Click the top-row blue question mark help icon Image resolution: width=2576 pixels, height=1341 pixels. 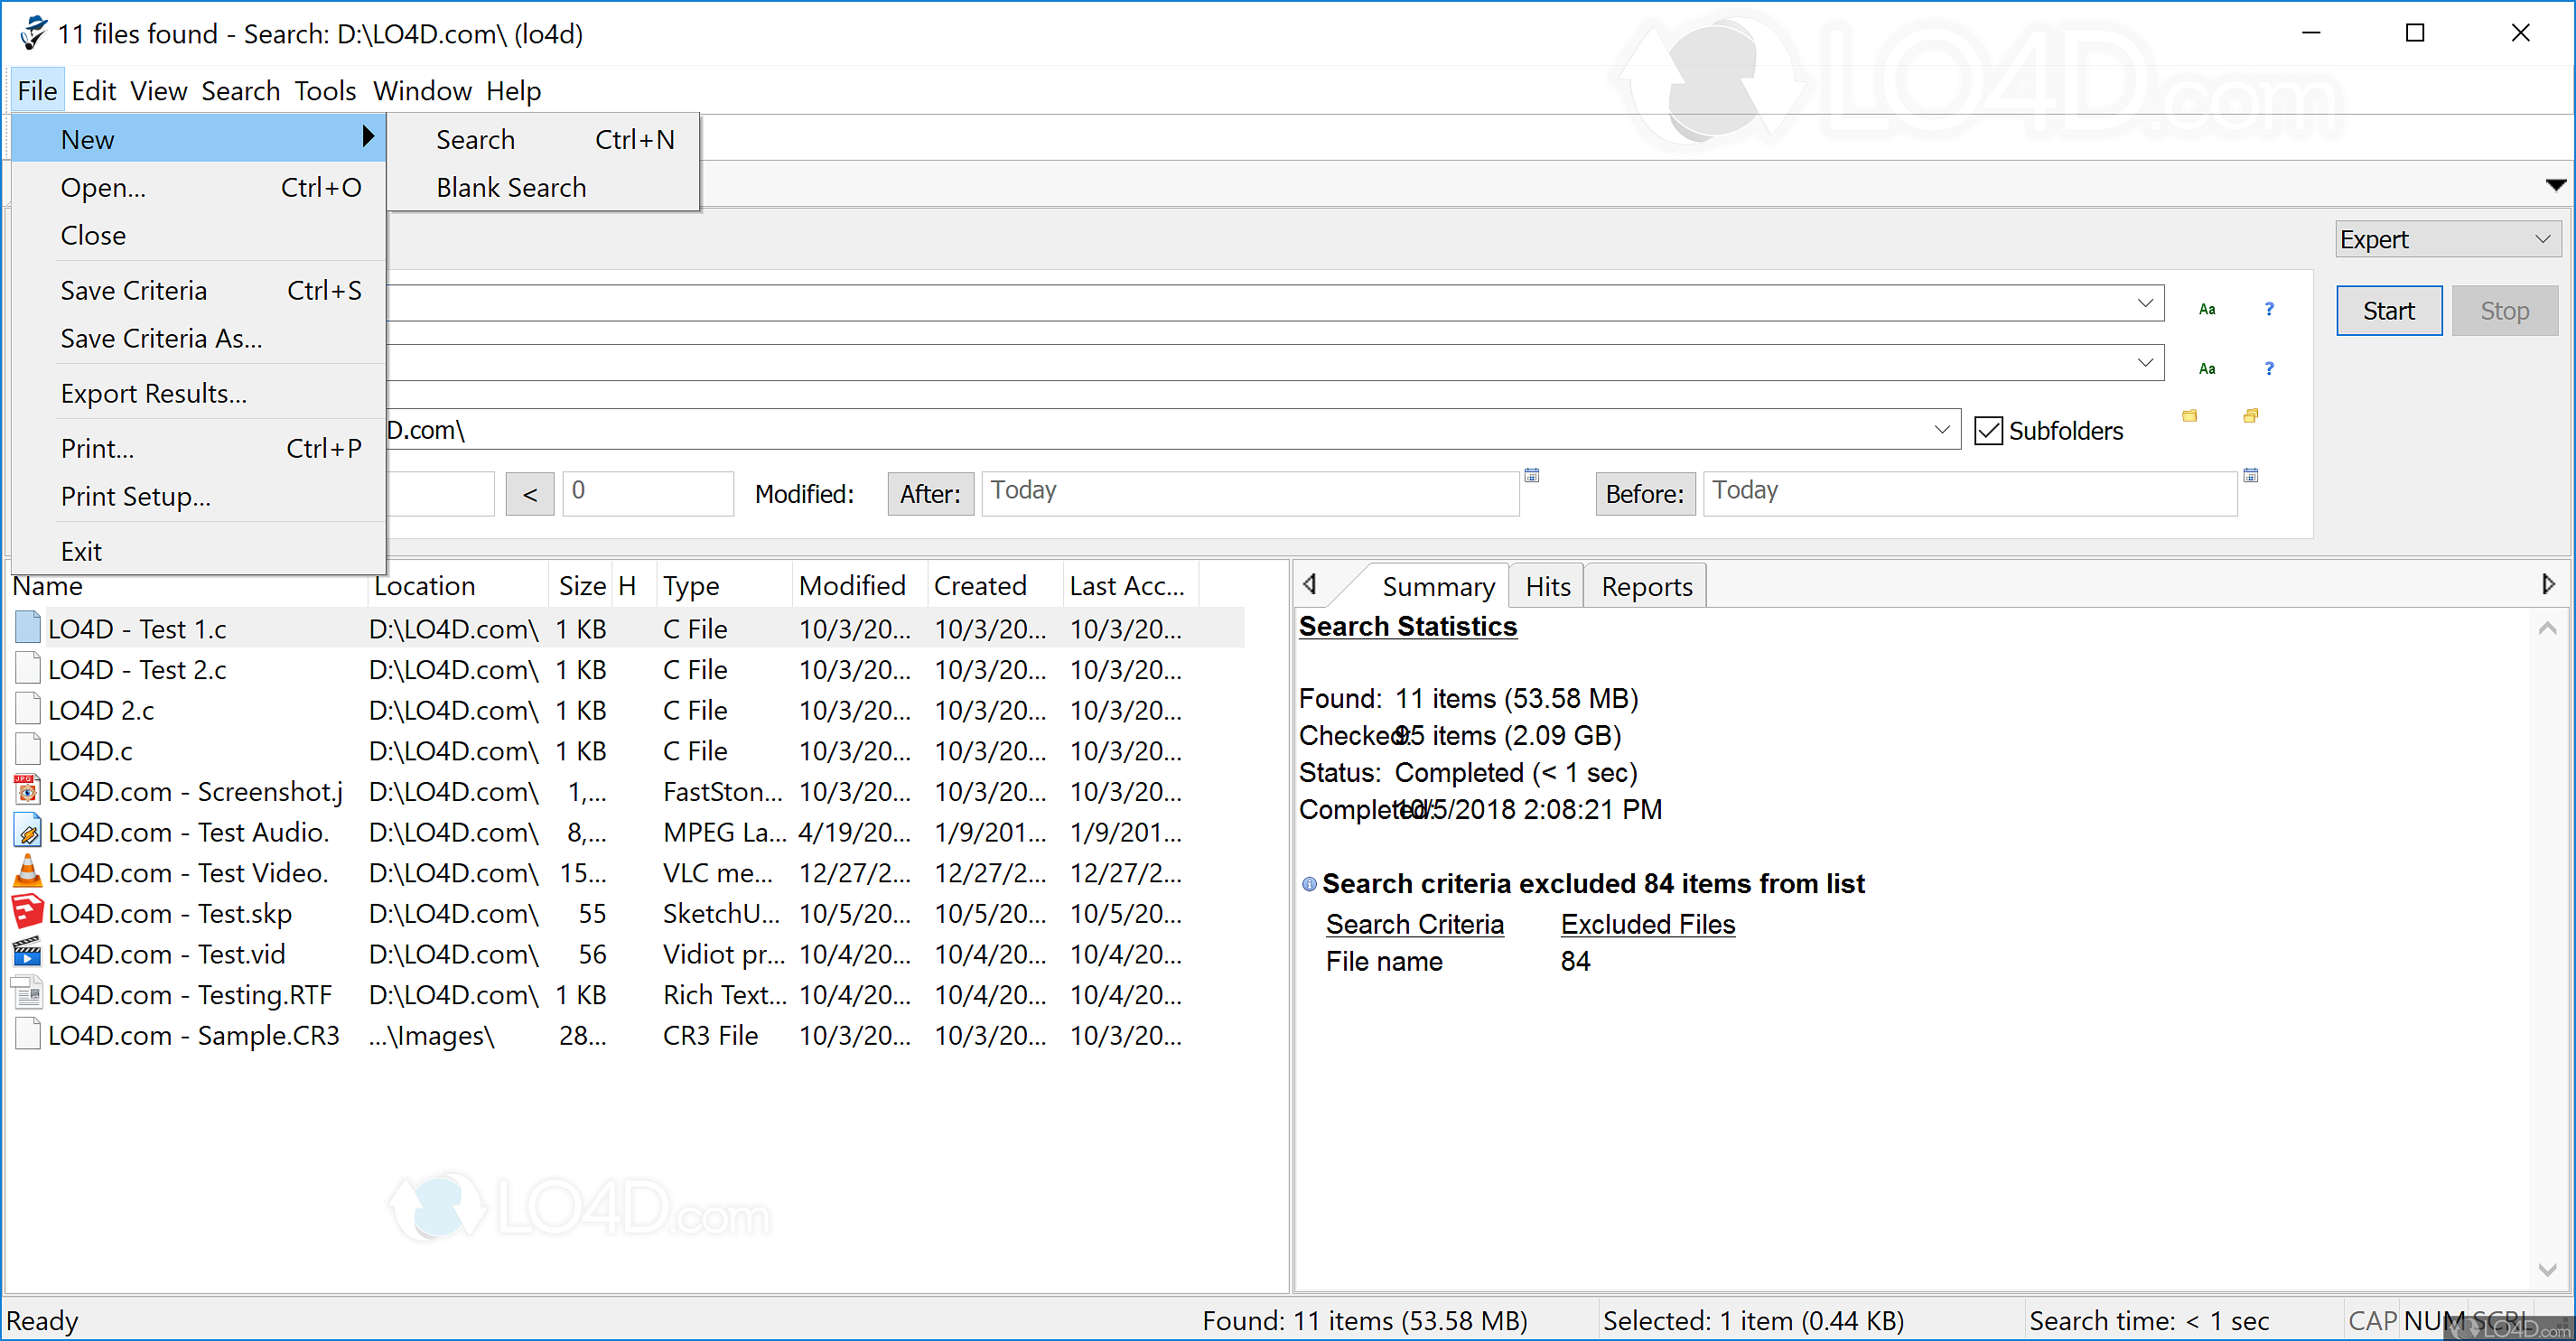point(2268,309)
